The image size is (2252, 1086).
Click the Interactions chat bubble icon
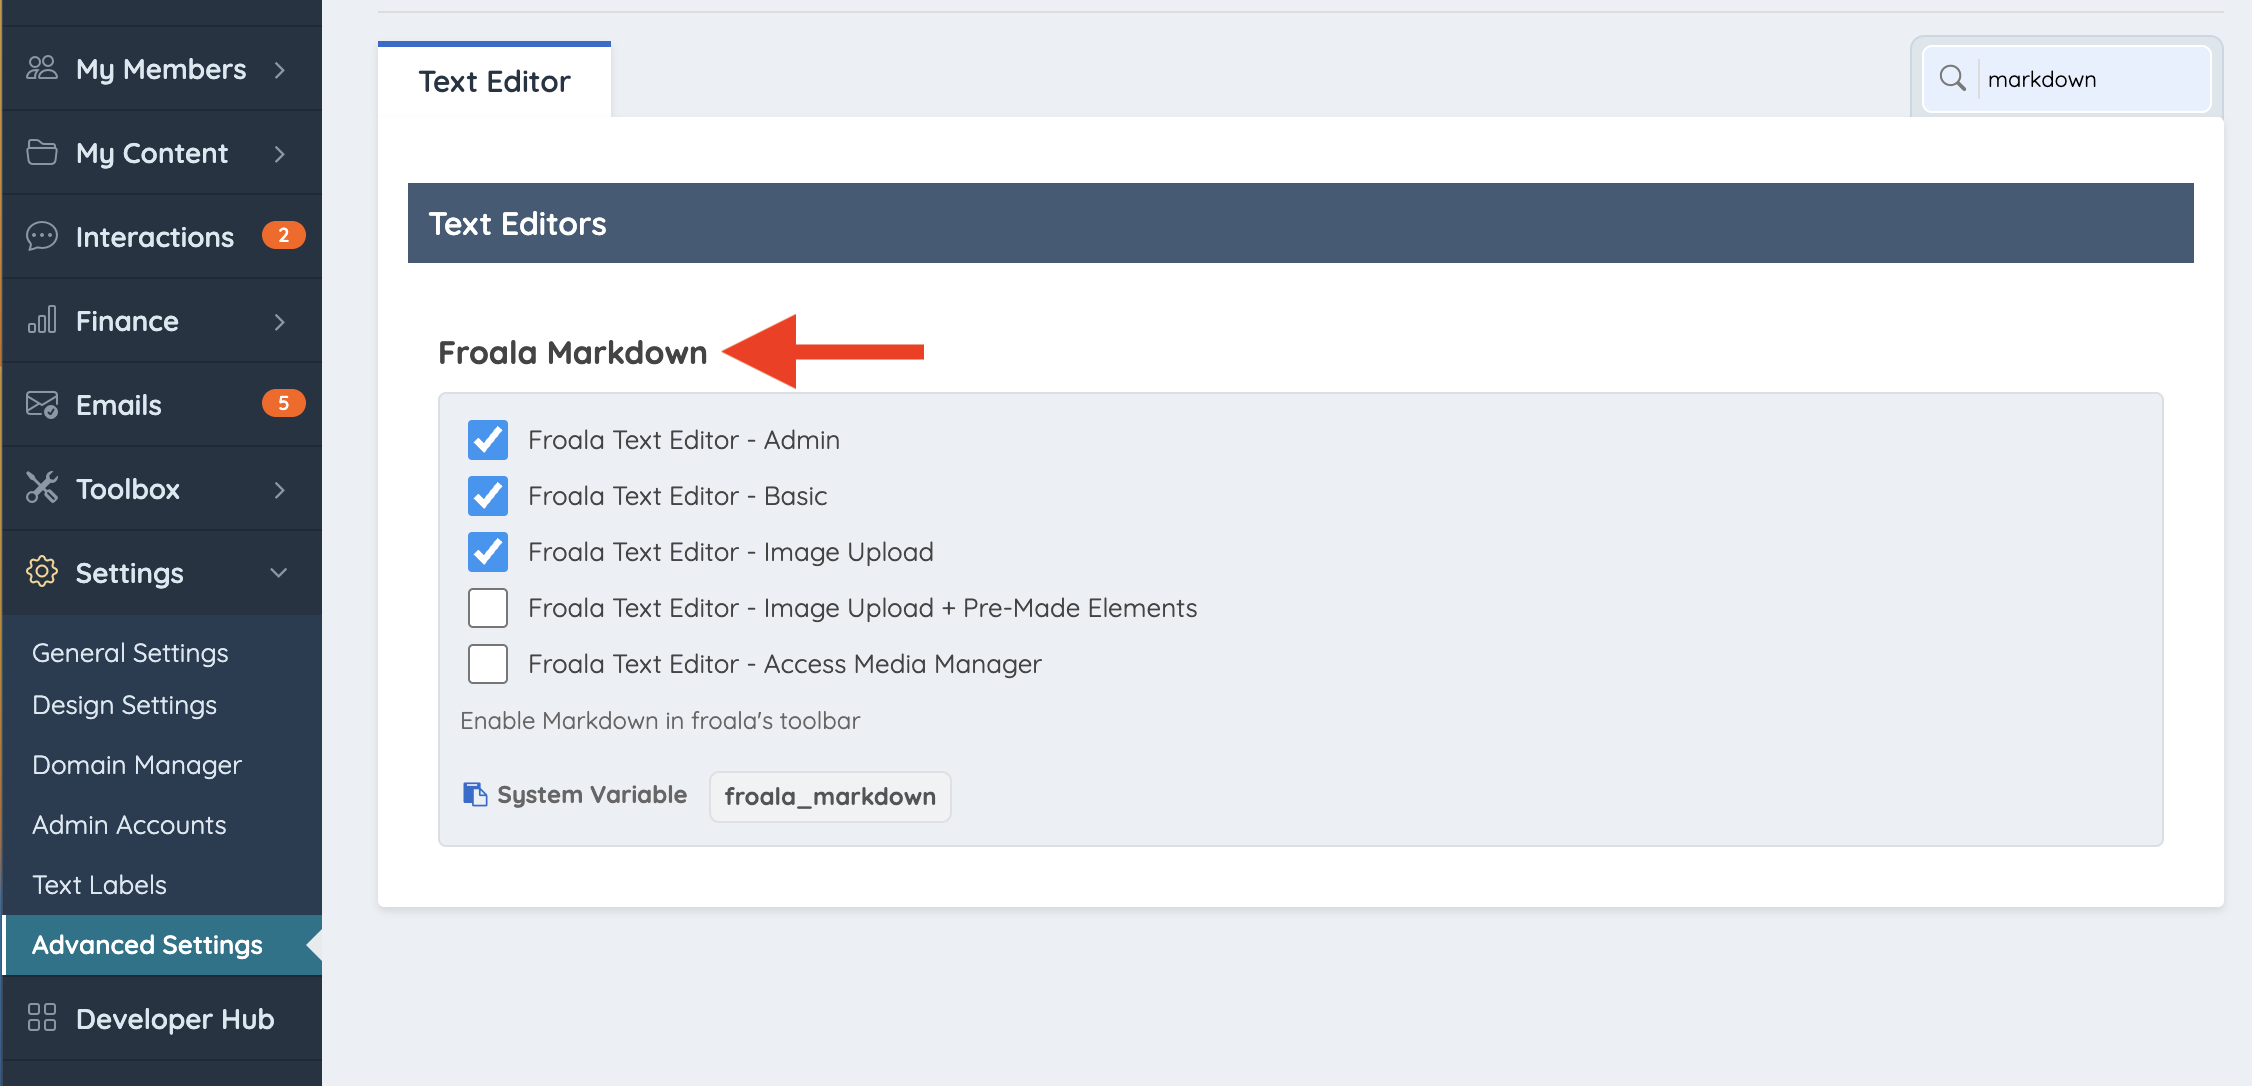tap(42, 236)
